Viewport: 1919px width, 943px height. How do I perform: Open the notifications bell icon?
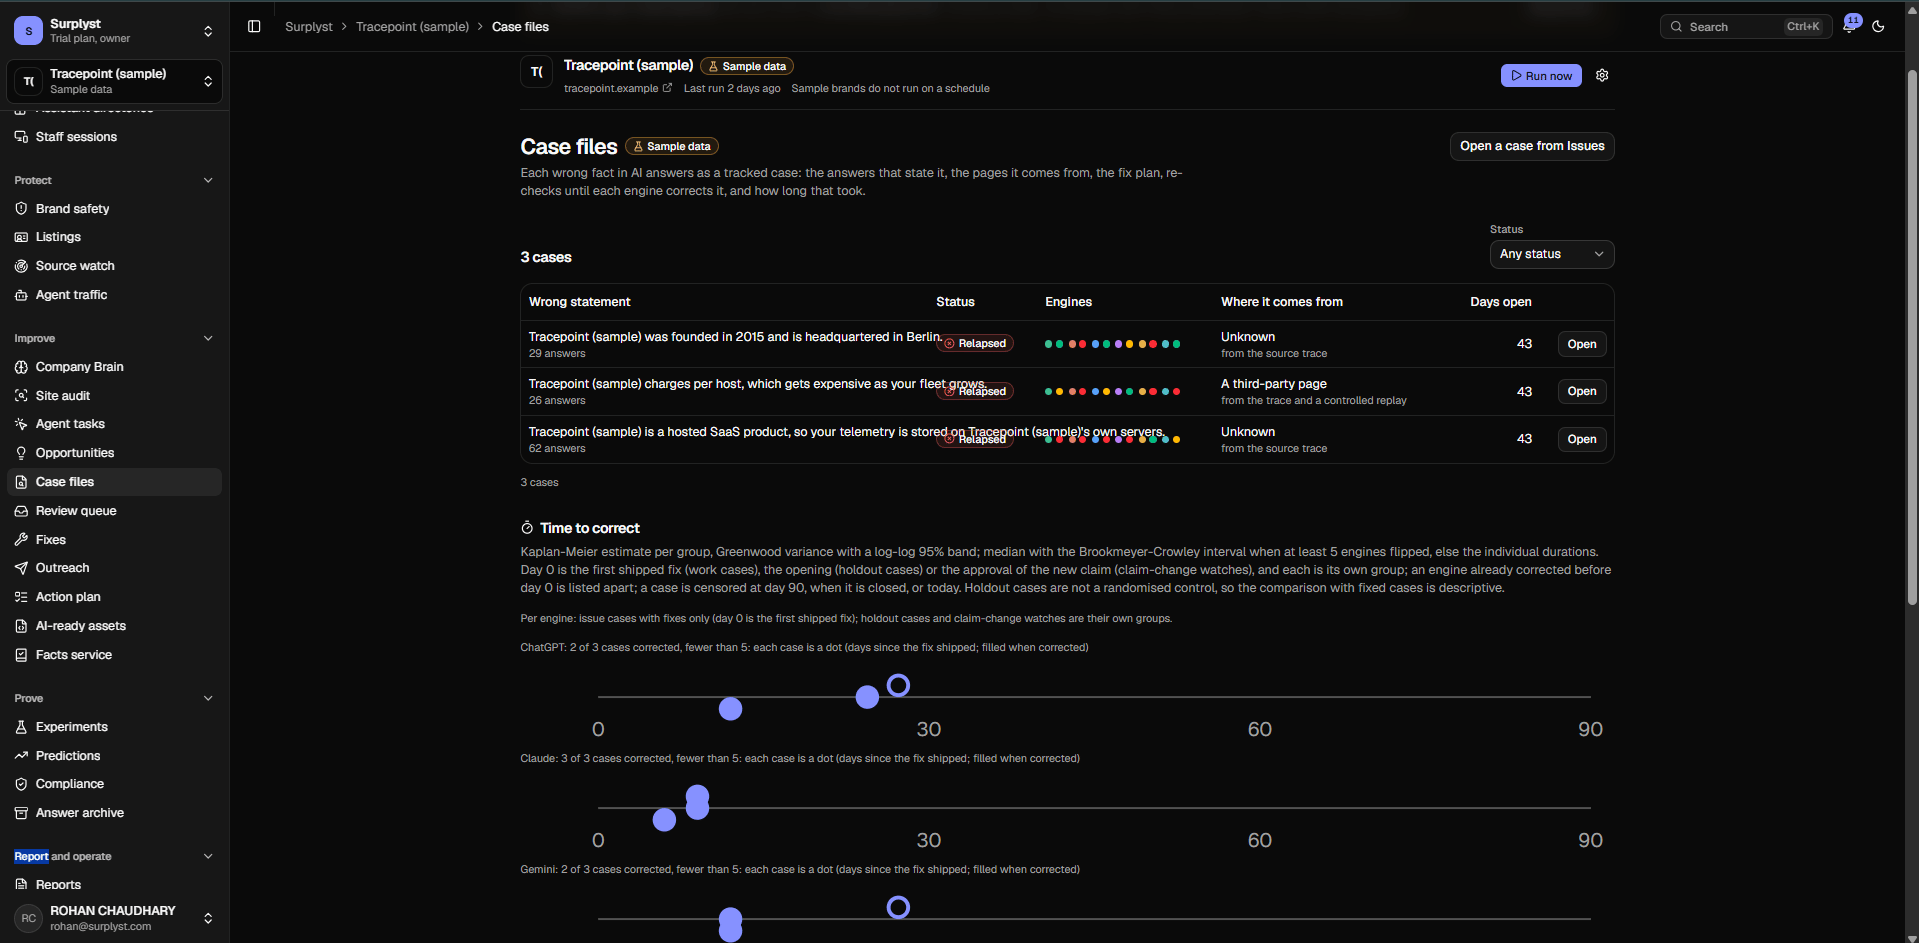tap(1849, 27)
